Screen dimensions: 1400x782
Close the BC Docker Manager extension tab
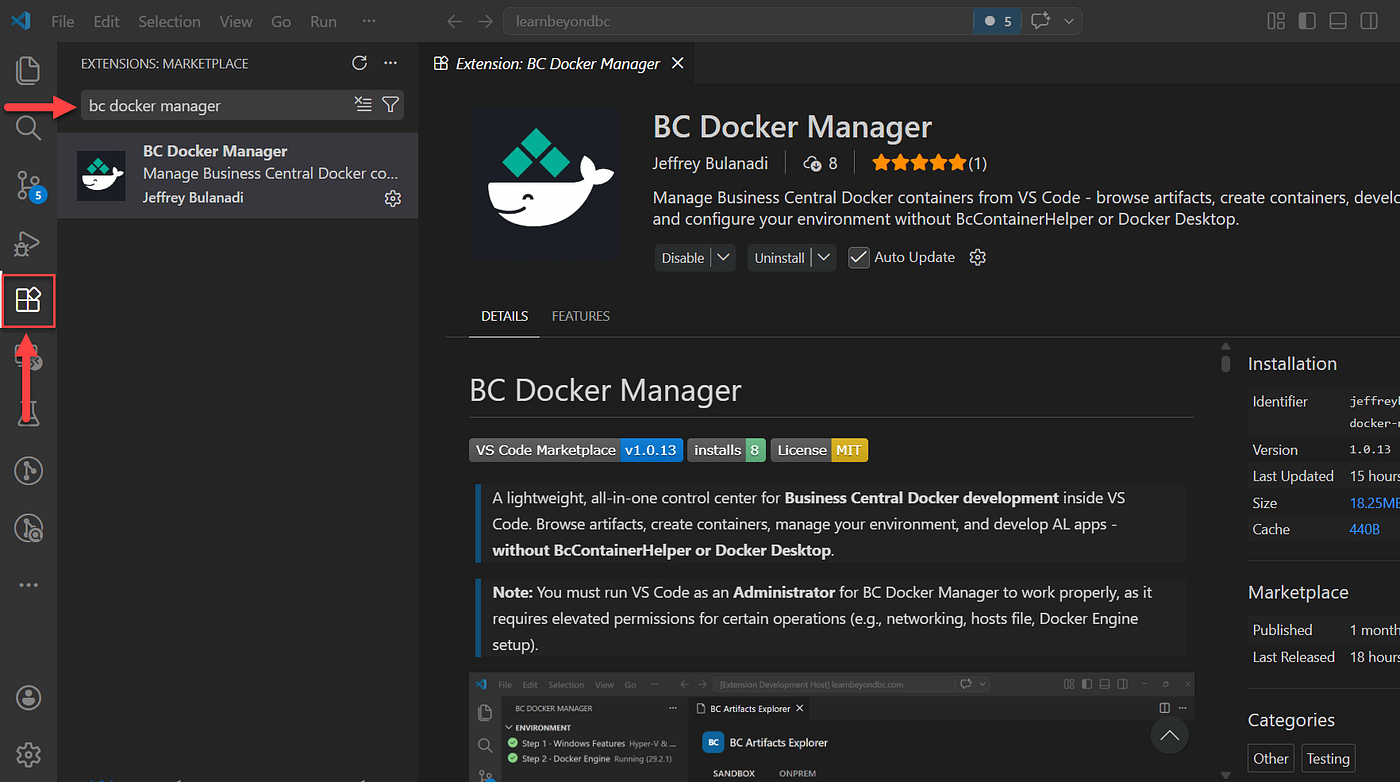click(x=677, y=63)
